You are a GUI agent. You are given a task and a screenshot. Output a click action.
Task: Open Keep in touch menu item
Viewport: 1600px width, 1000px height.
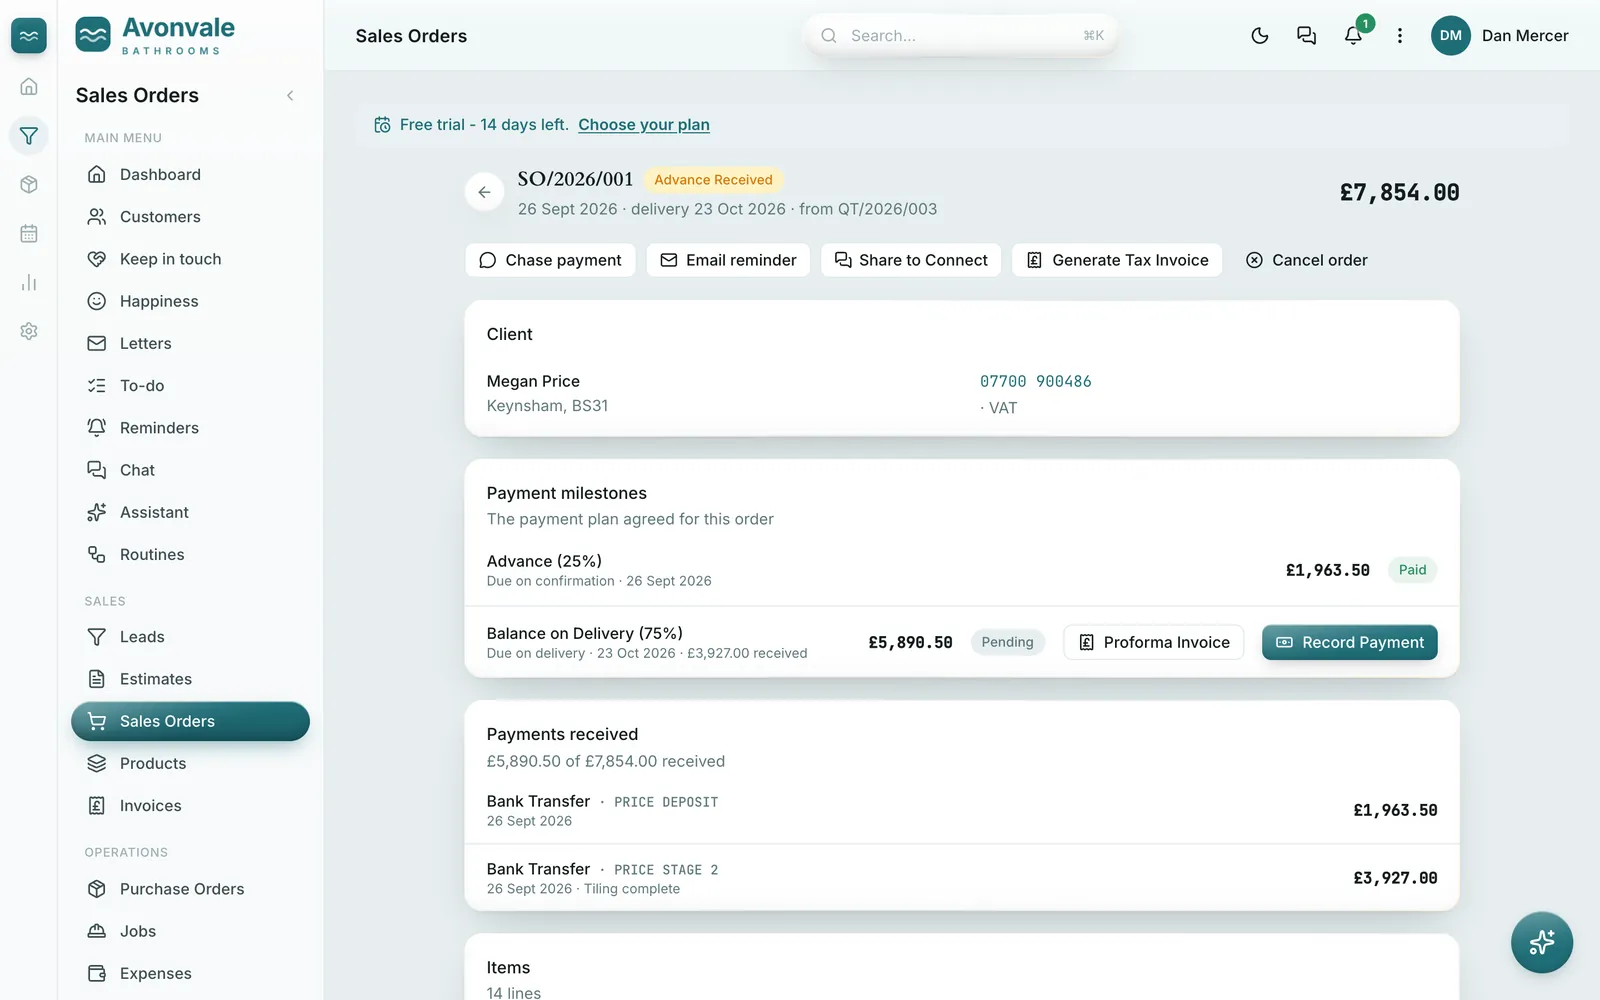(x=190, y=259)
